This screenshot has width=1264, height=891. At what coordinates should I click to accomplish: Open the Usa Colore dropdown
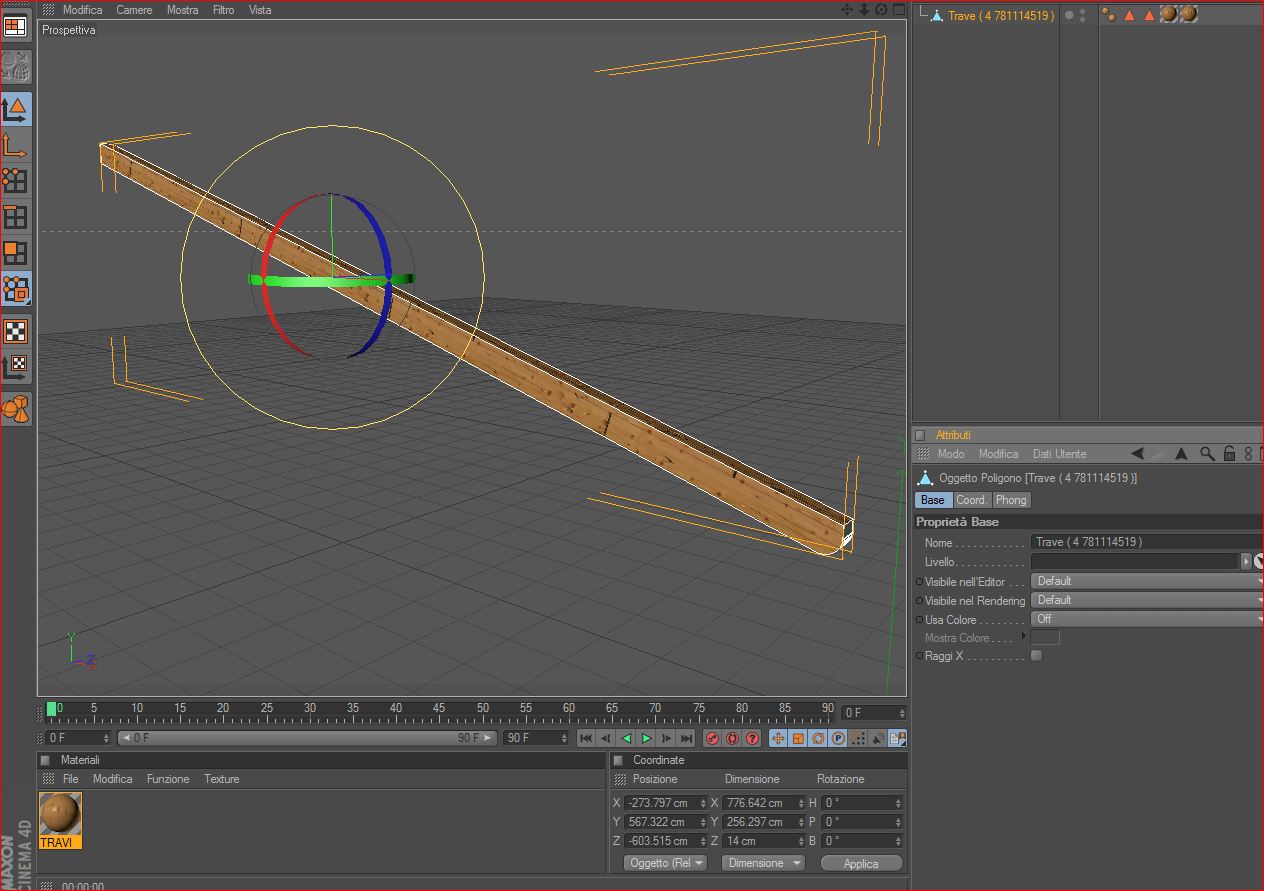click(1147, 619)
